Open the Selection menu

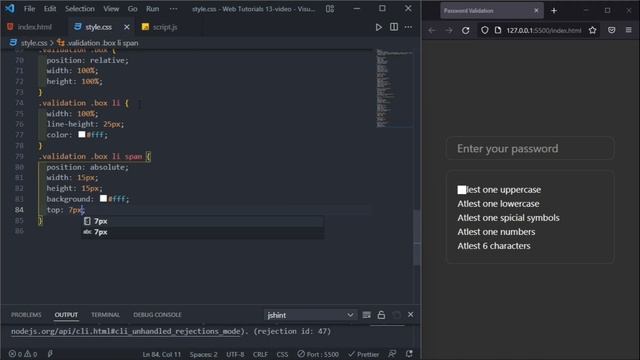[80, 9]
